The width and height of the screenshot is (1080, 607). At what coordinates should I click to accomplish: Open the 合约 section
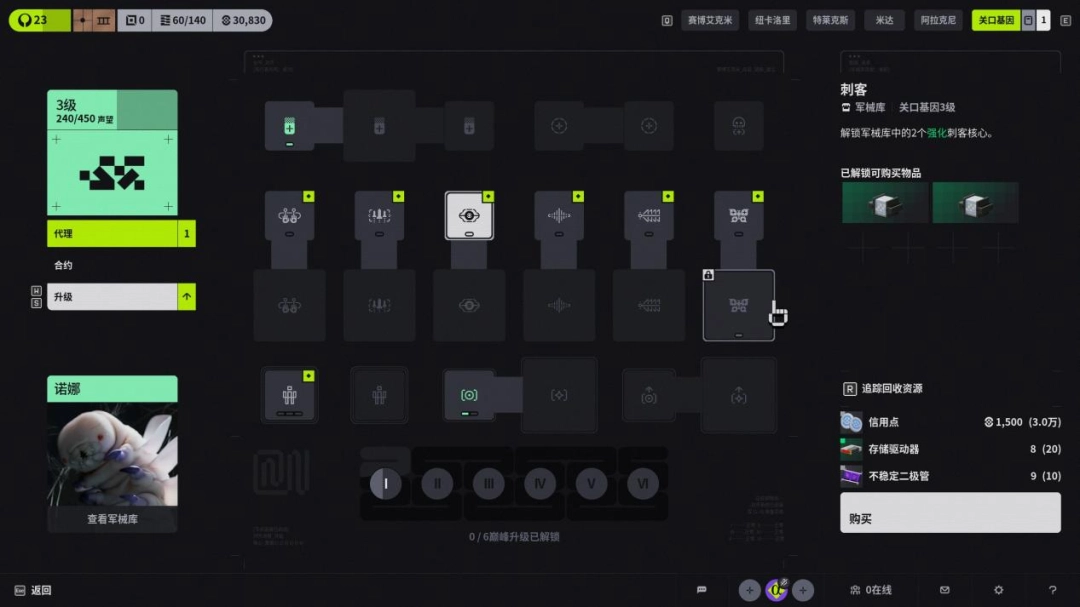[x=63, y=265]
